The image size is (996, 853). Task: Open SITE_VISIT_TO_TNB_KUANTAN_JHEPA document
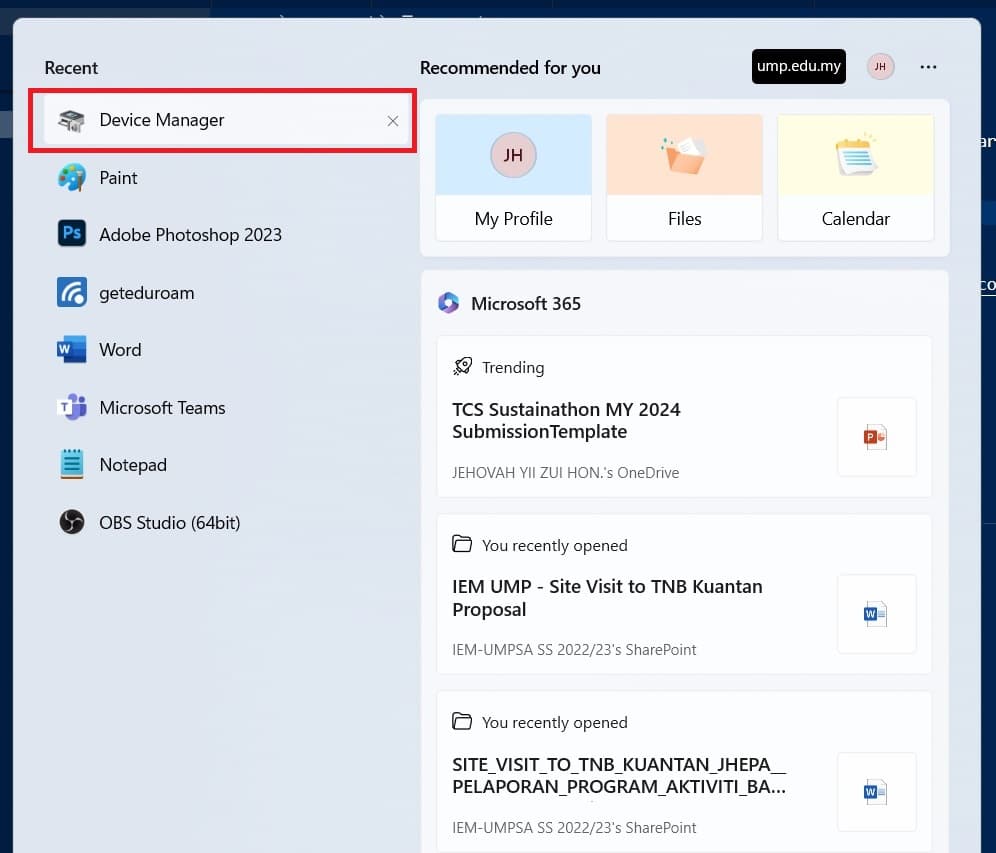click(x=619, y=776)
